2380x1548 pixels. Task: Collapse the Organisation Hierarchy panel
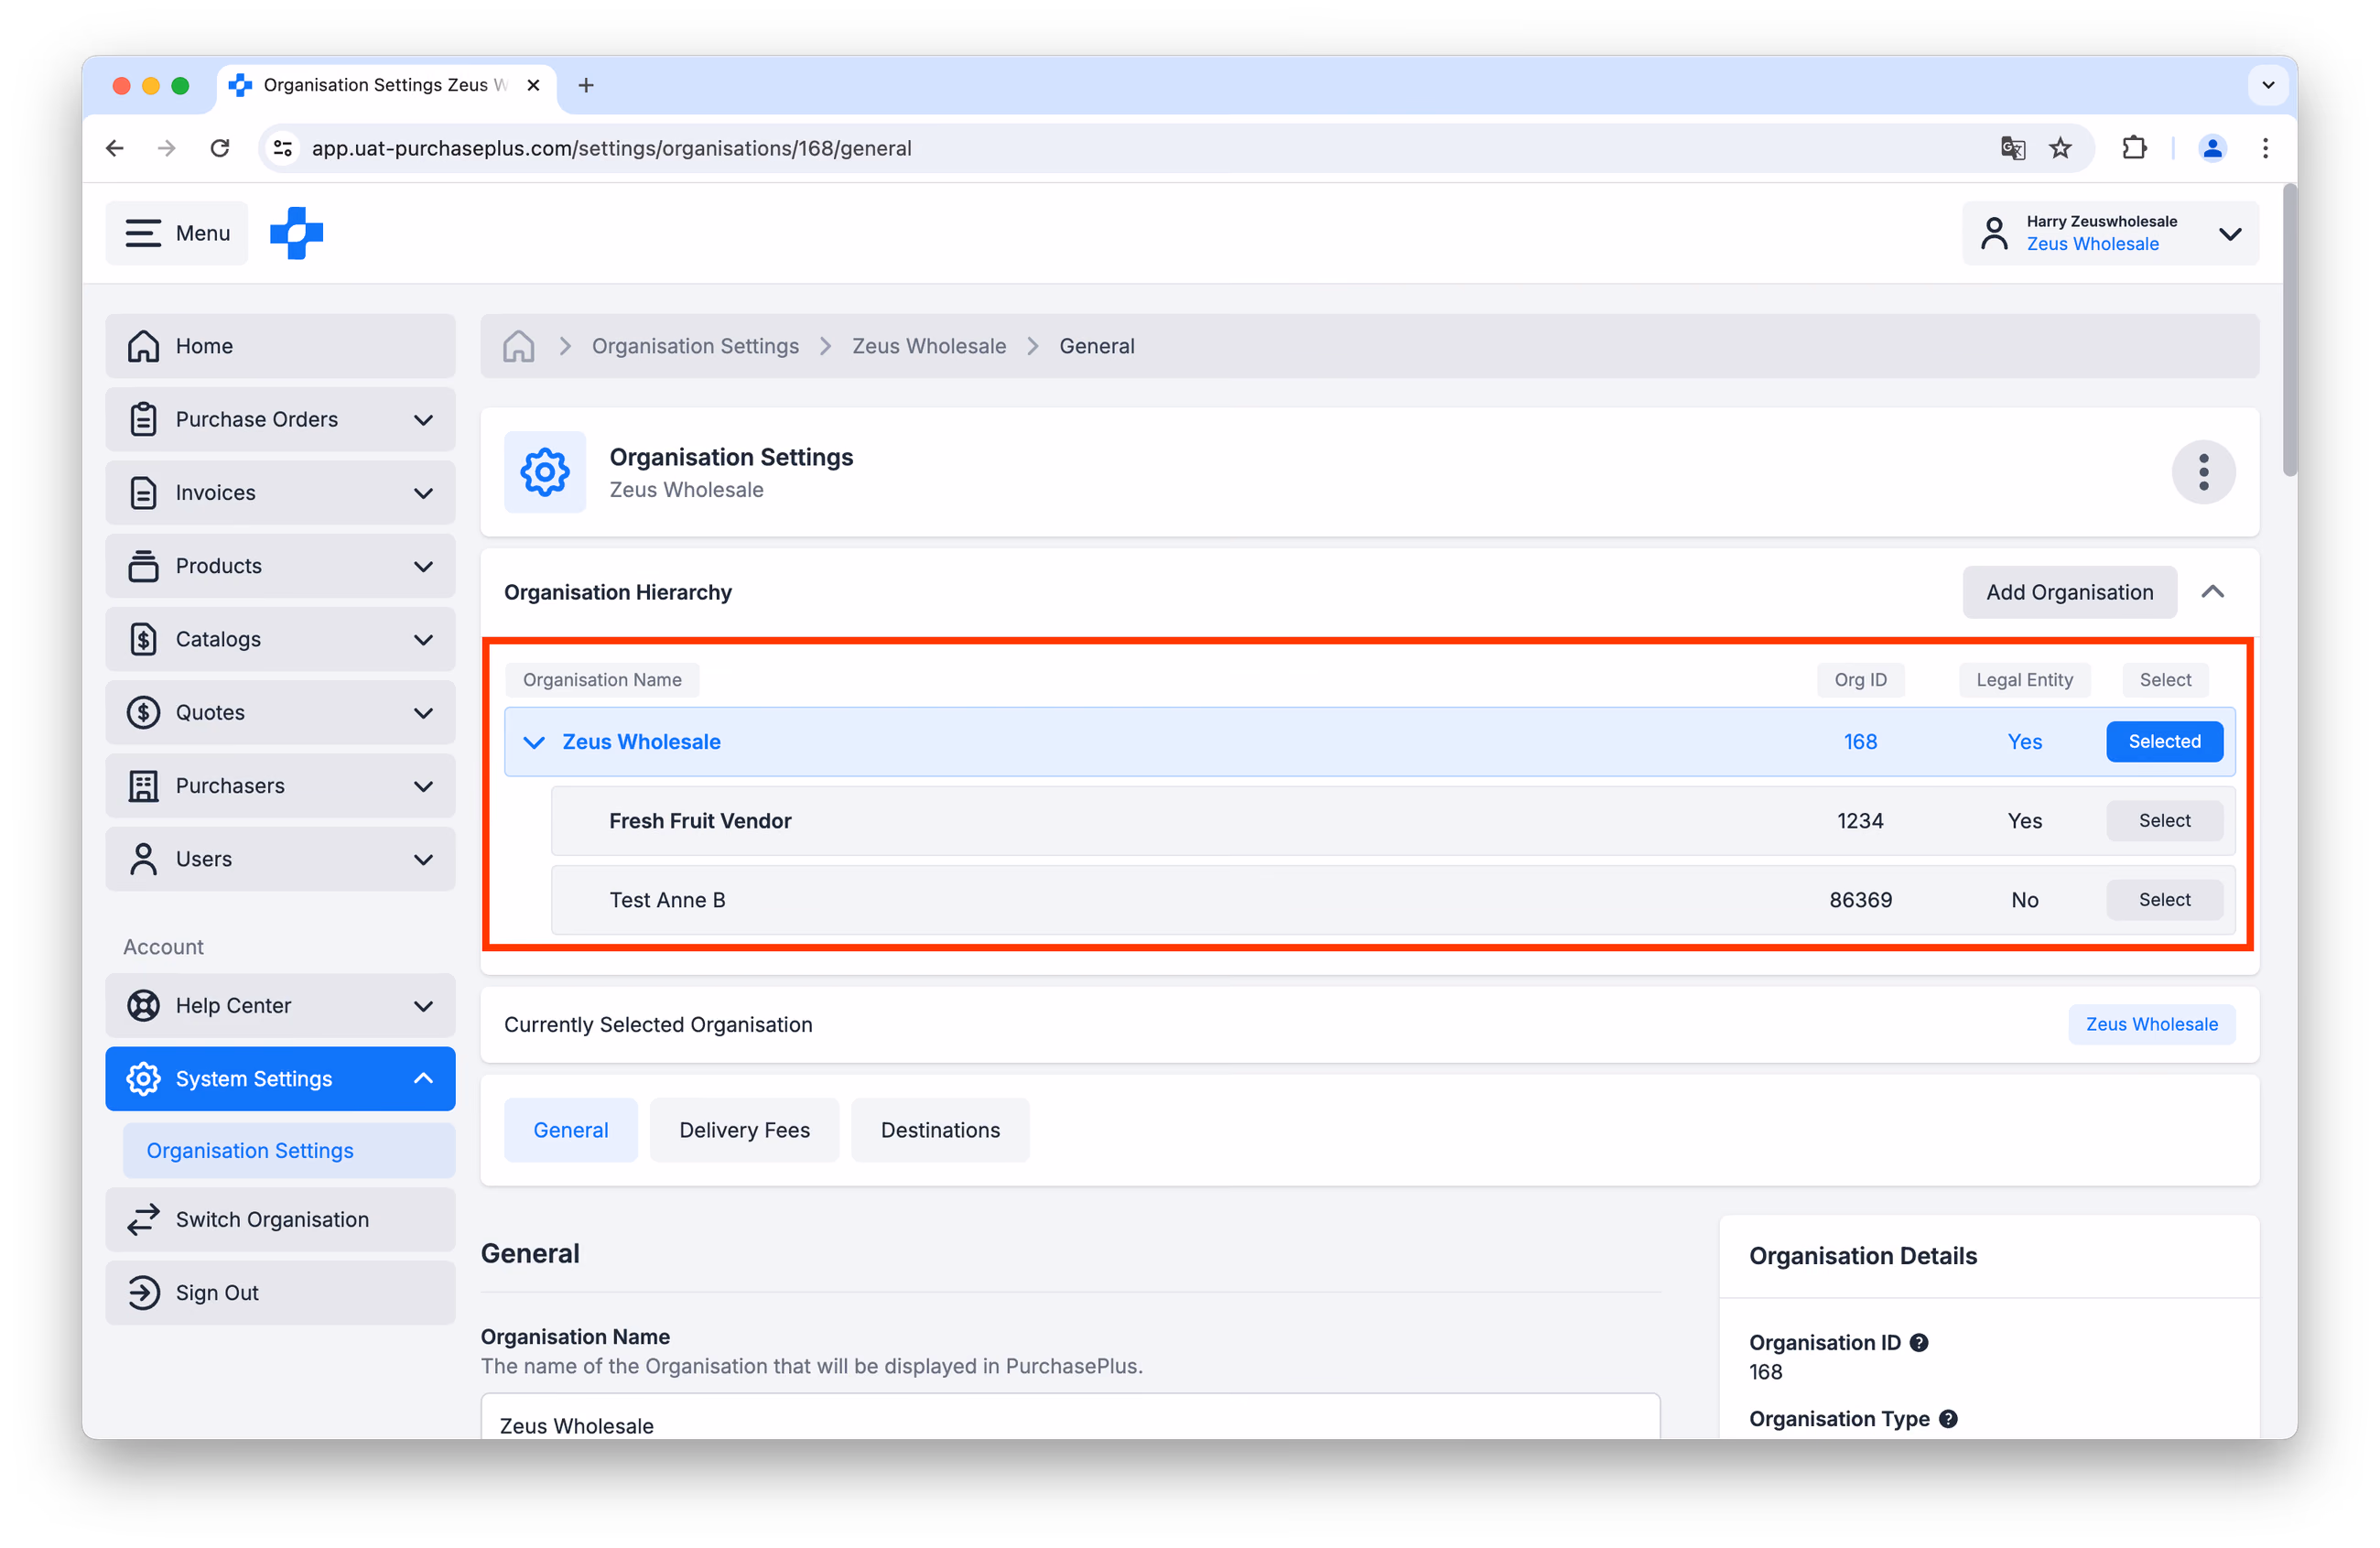point(2212,592)
